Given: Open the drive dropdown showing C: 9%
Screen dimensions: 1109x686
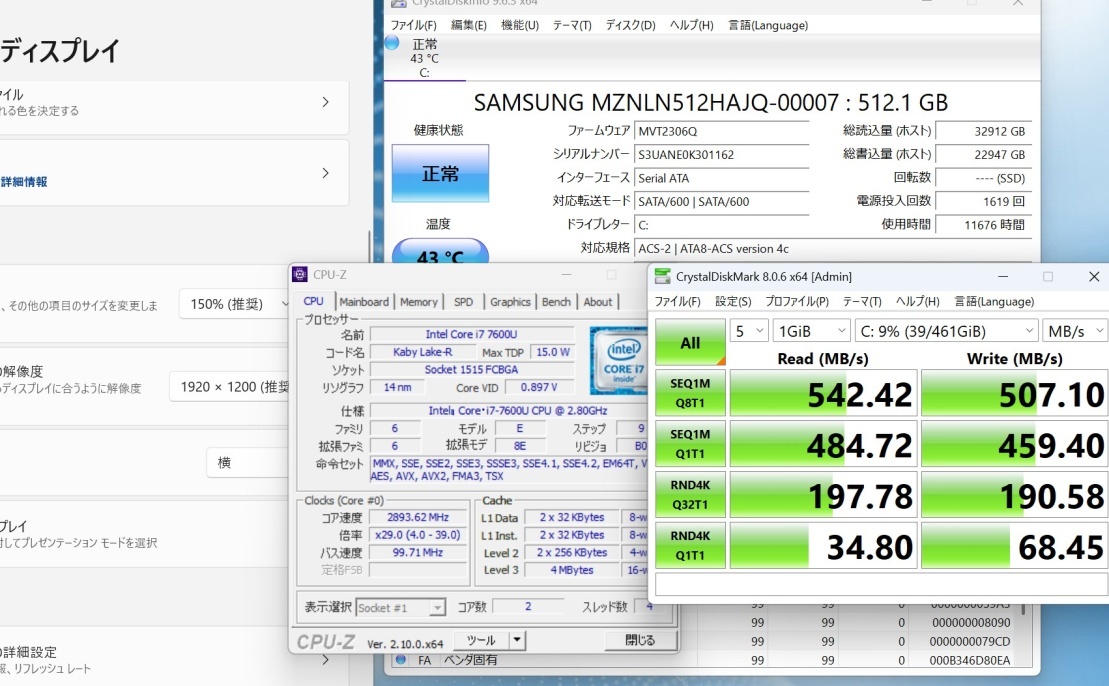Looking at the screenshot, I should pos(946,331).
